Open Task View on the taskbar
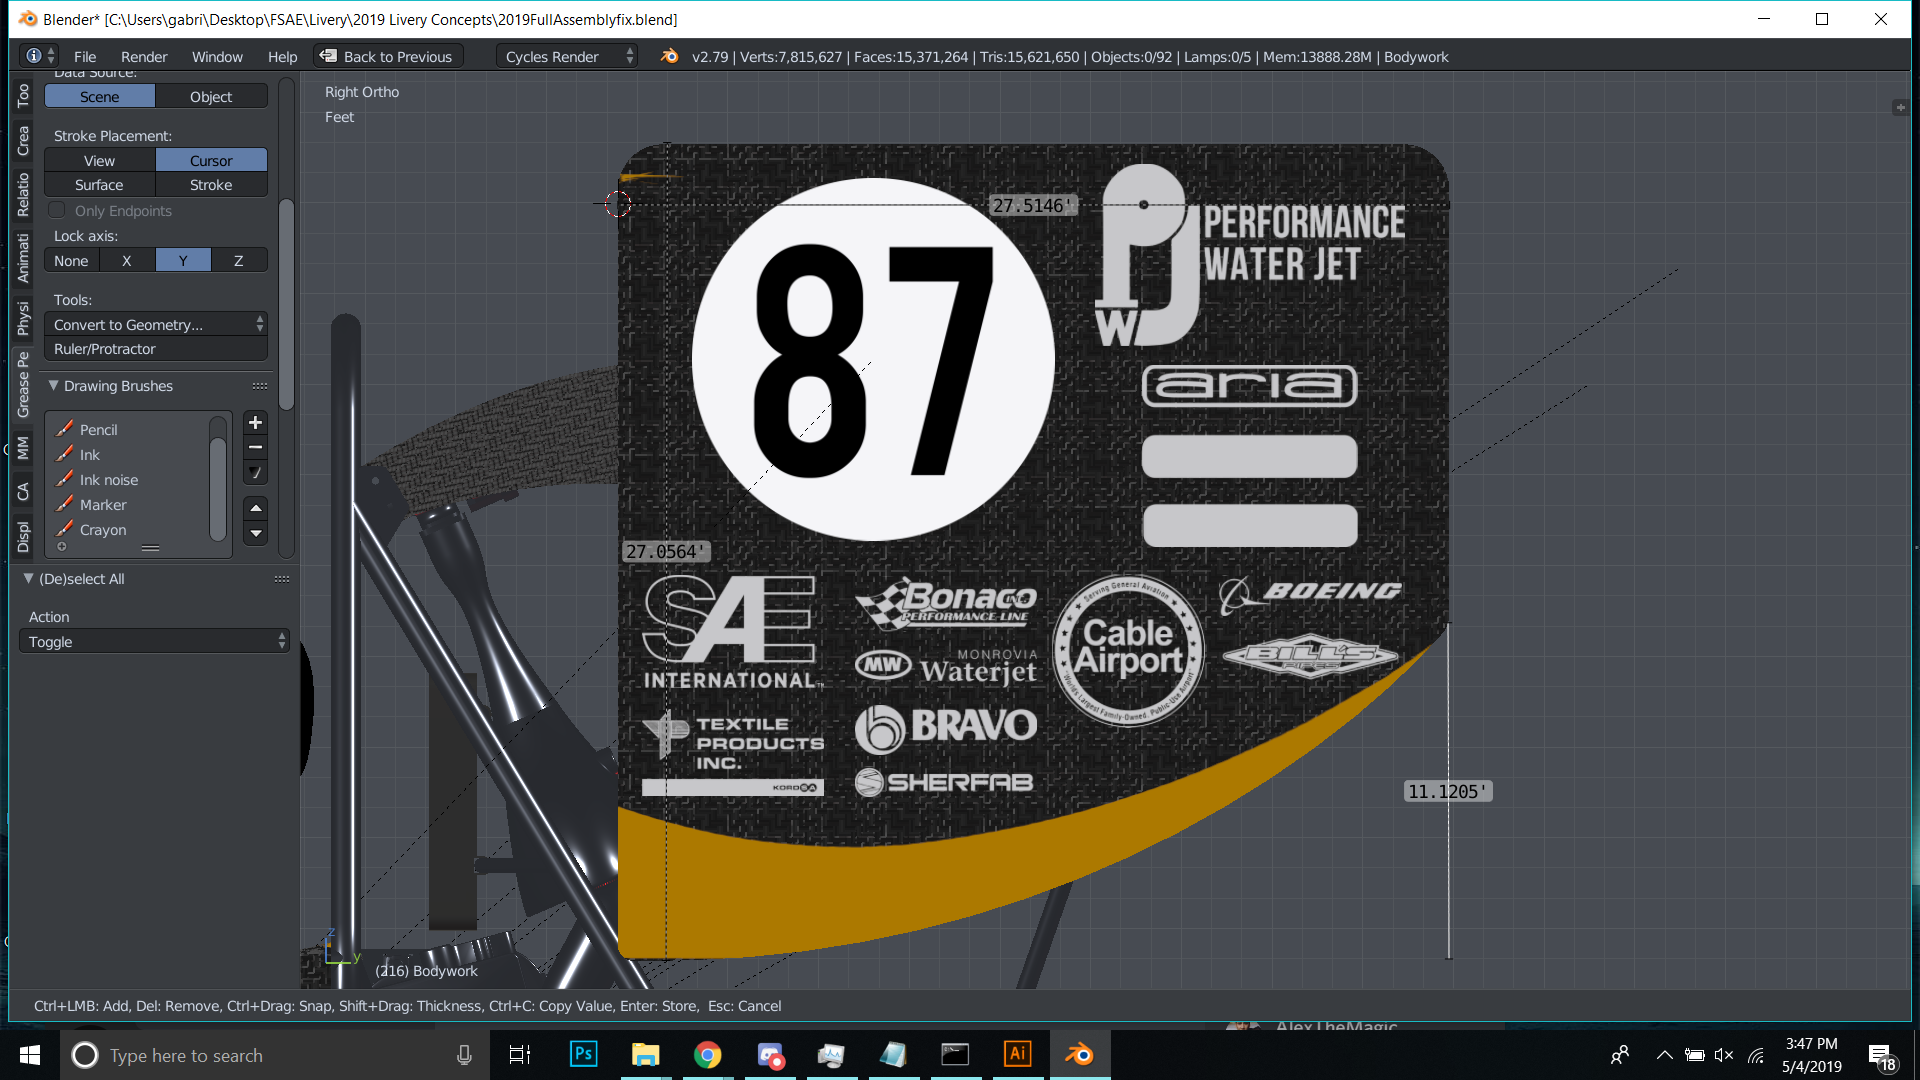Viewport: 1920px width, 1080px height. tap(520, 1055)
